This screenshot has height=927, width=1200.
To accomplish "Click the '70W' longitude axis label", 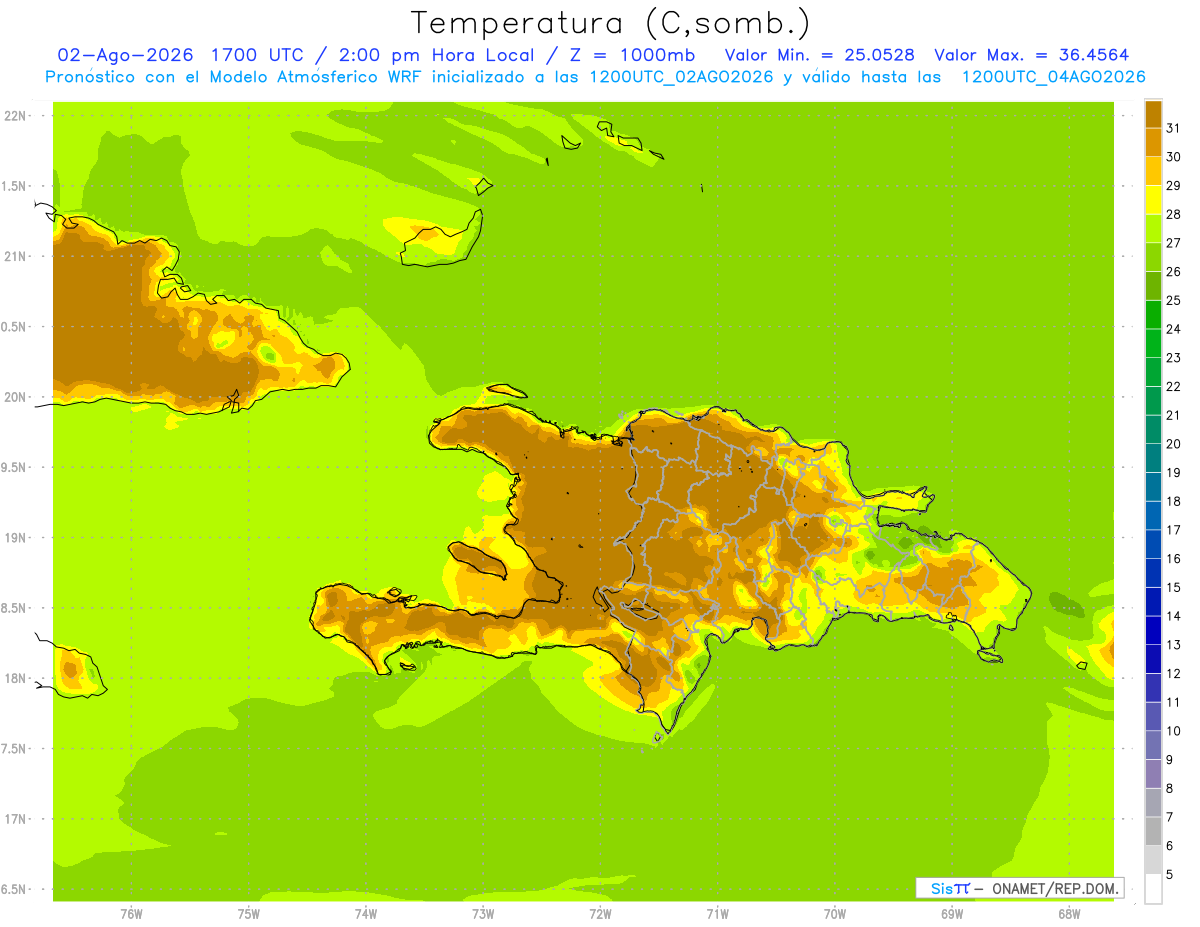I will click(835, 913).
